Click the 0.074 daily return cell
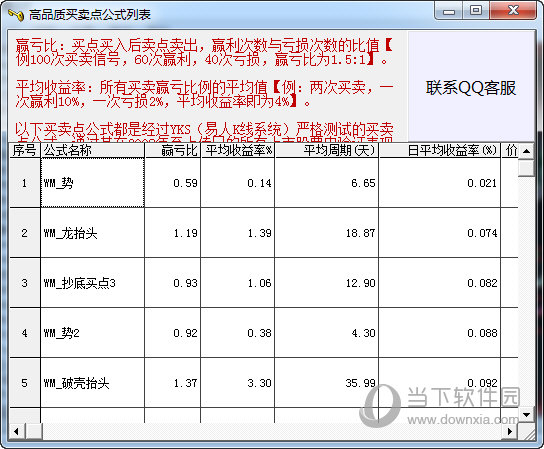Screen dimensions: 544x449 pyautogui.click(x=440, y=233)
